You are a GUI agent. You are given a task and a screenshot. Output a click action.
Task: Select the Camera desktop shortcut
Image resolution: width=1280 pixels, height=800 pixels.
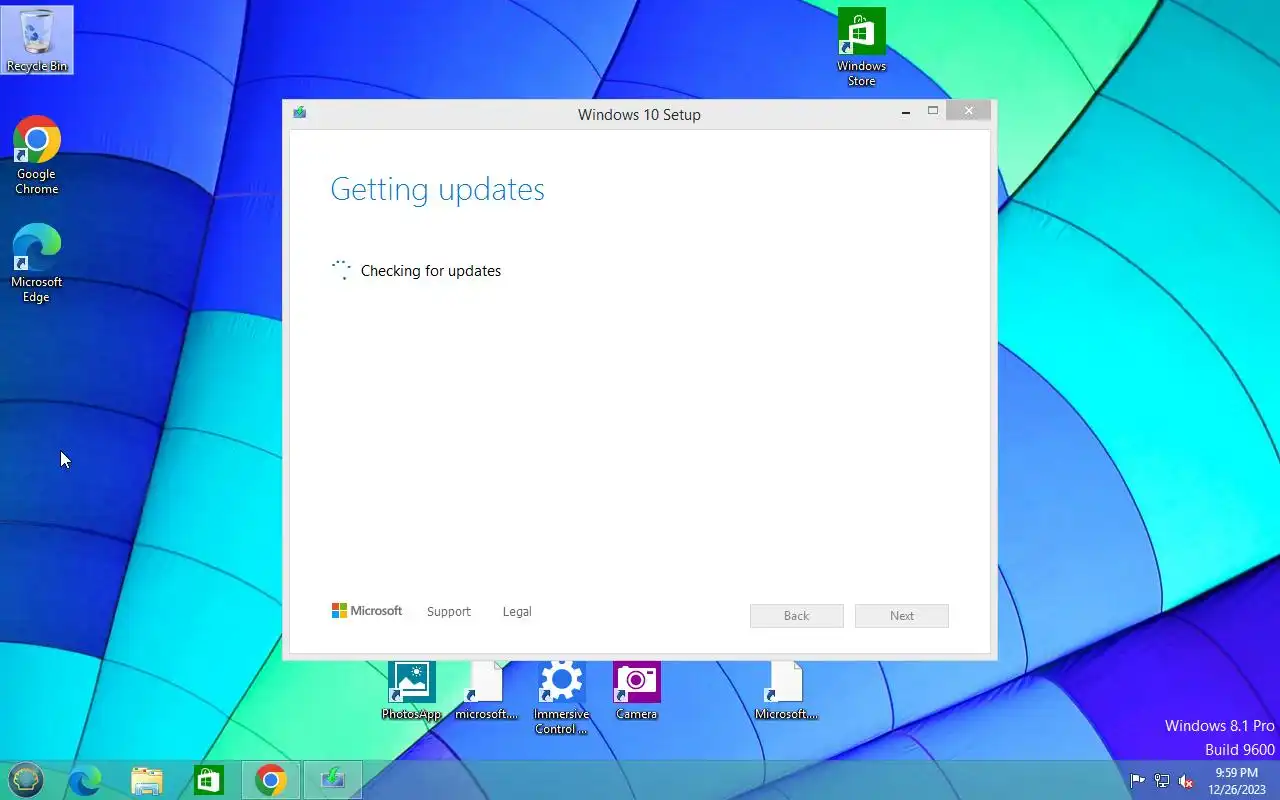pos(636,690)
